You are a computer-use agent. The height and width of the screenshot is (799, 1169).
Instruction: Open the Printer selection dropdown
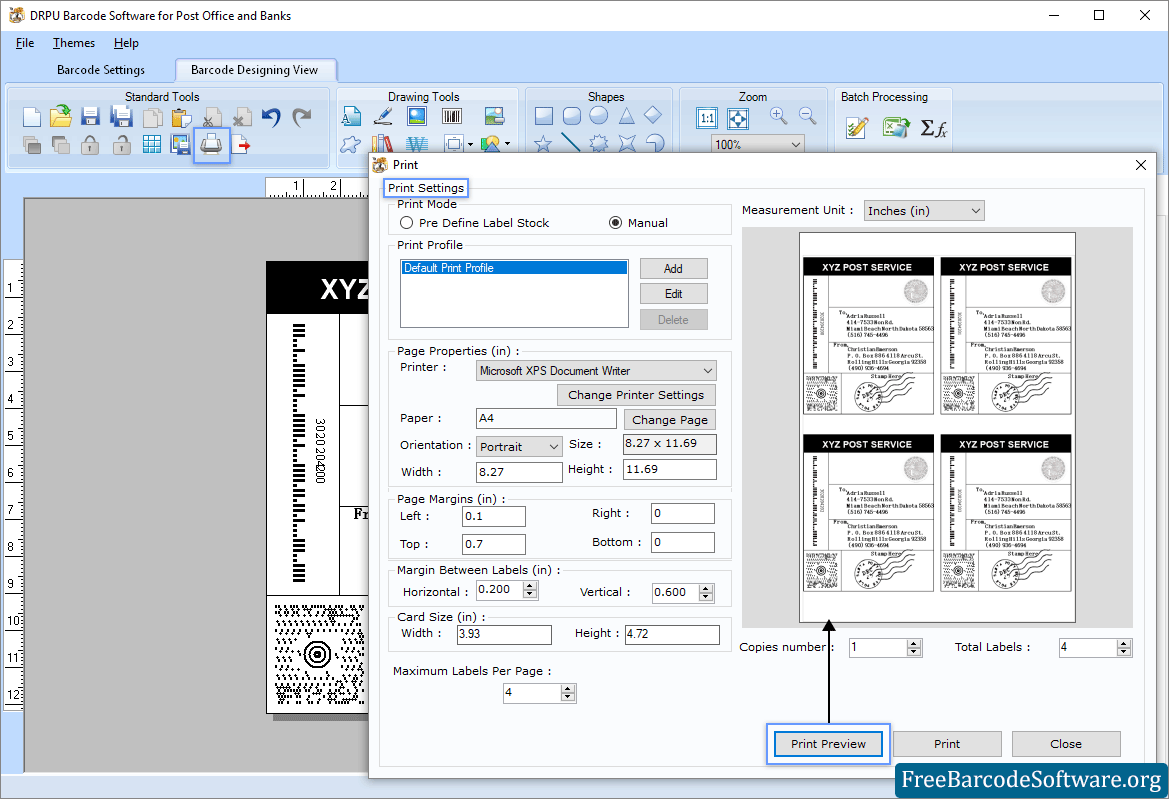tap(596, 370)
